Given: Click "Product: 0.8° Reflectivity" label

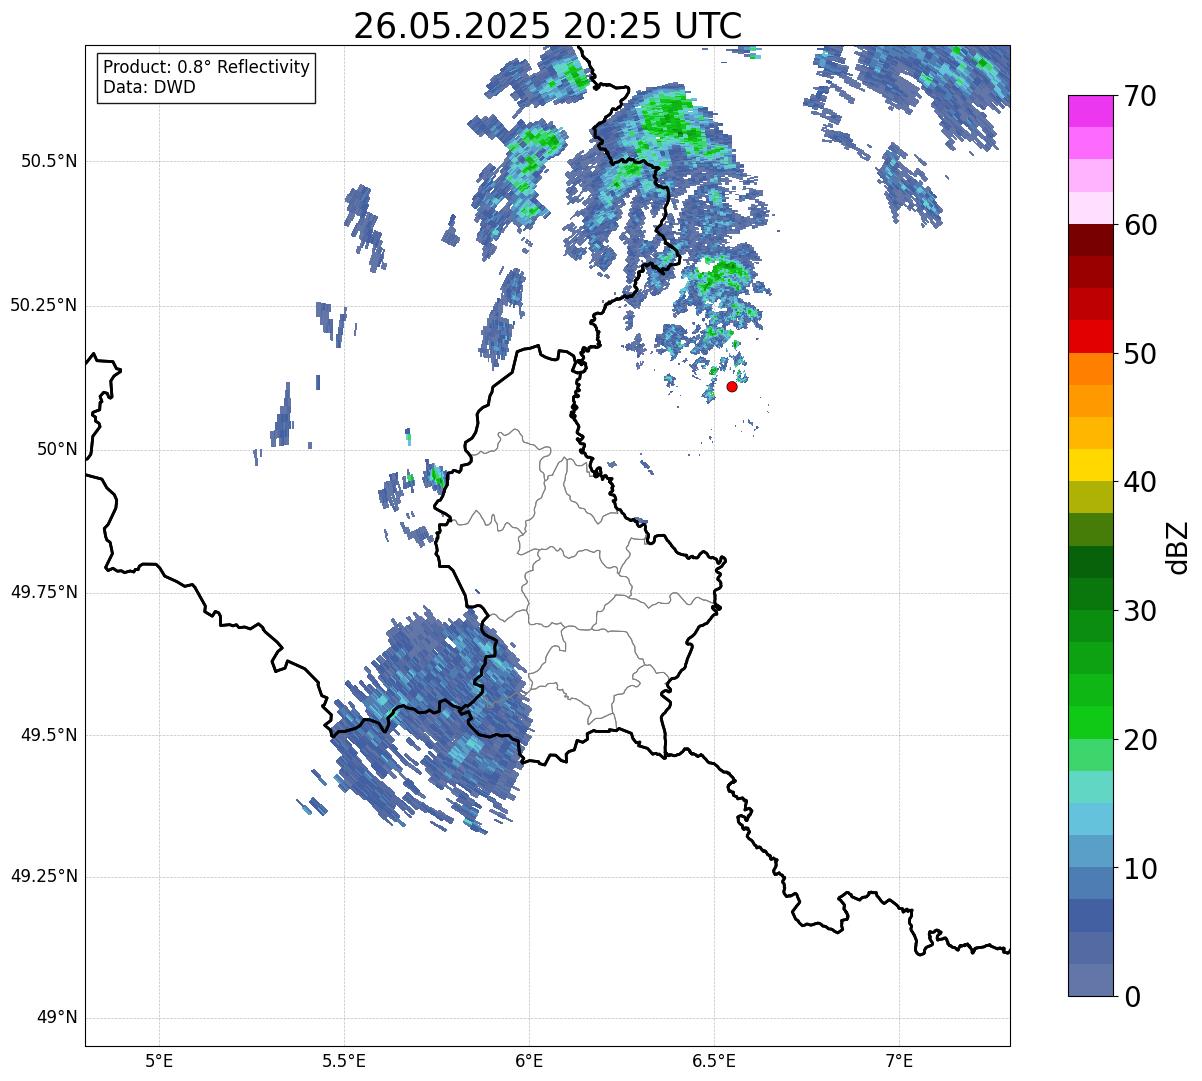Looking at the screenshot, I should click(207, 67).
